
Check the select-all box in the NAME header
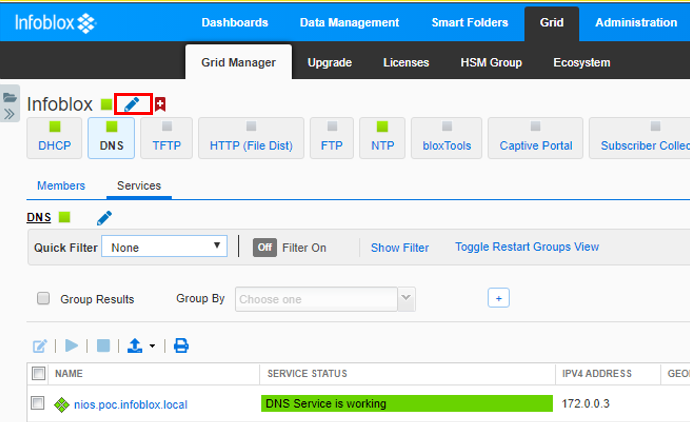point(39,374)
